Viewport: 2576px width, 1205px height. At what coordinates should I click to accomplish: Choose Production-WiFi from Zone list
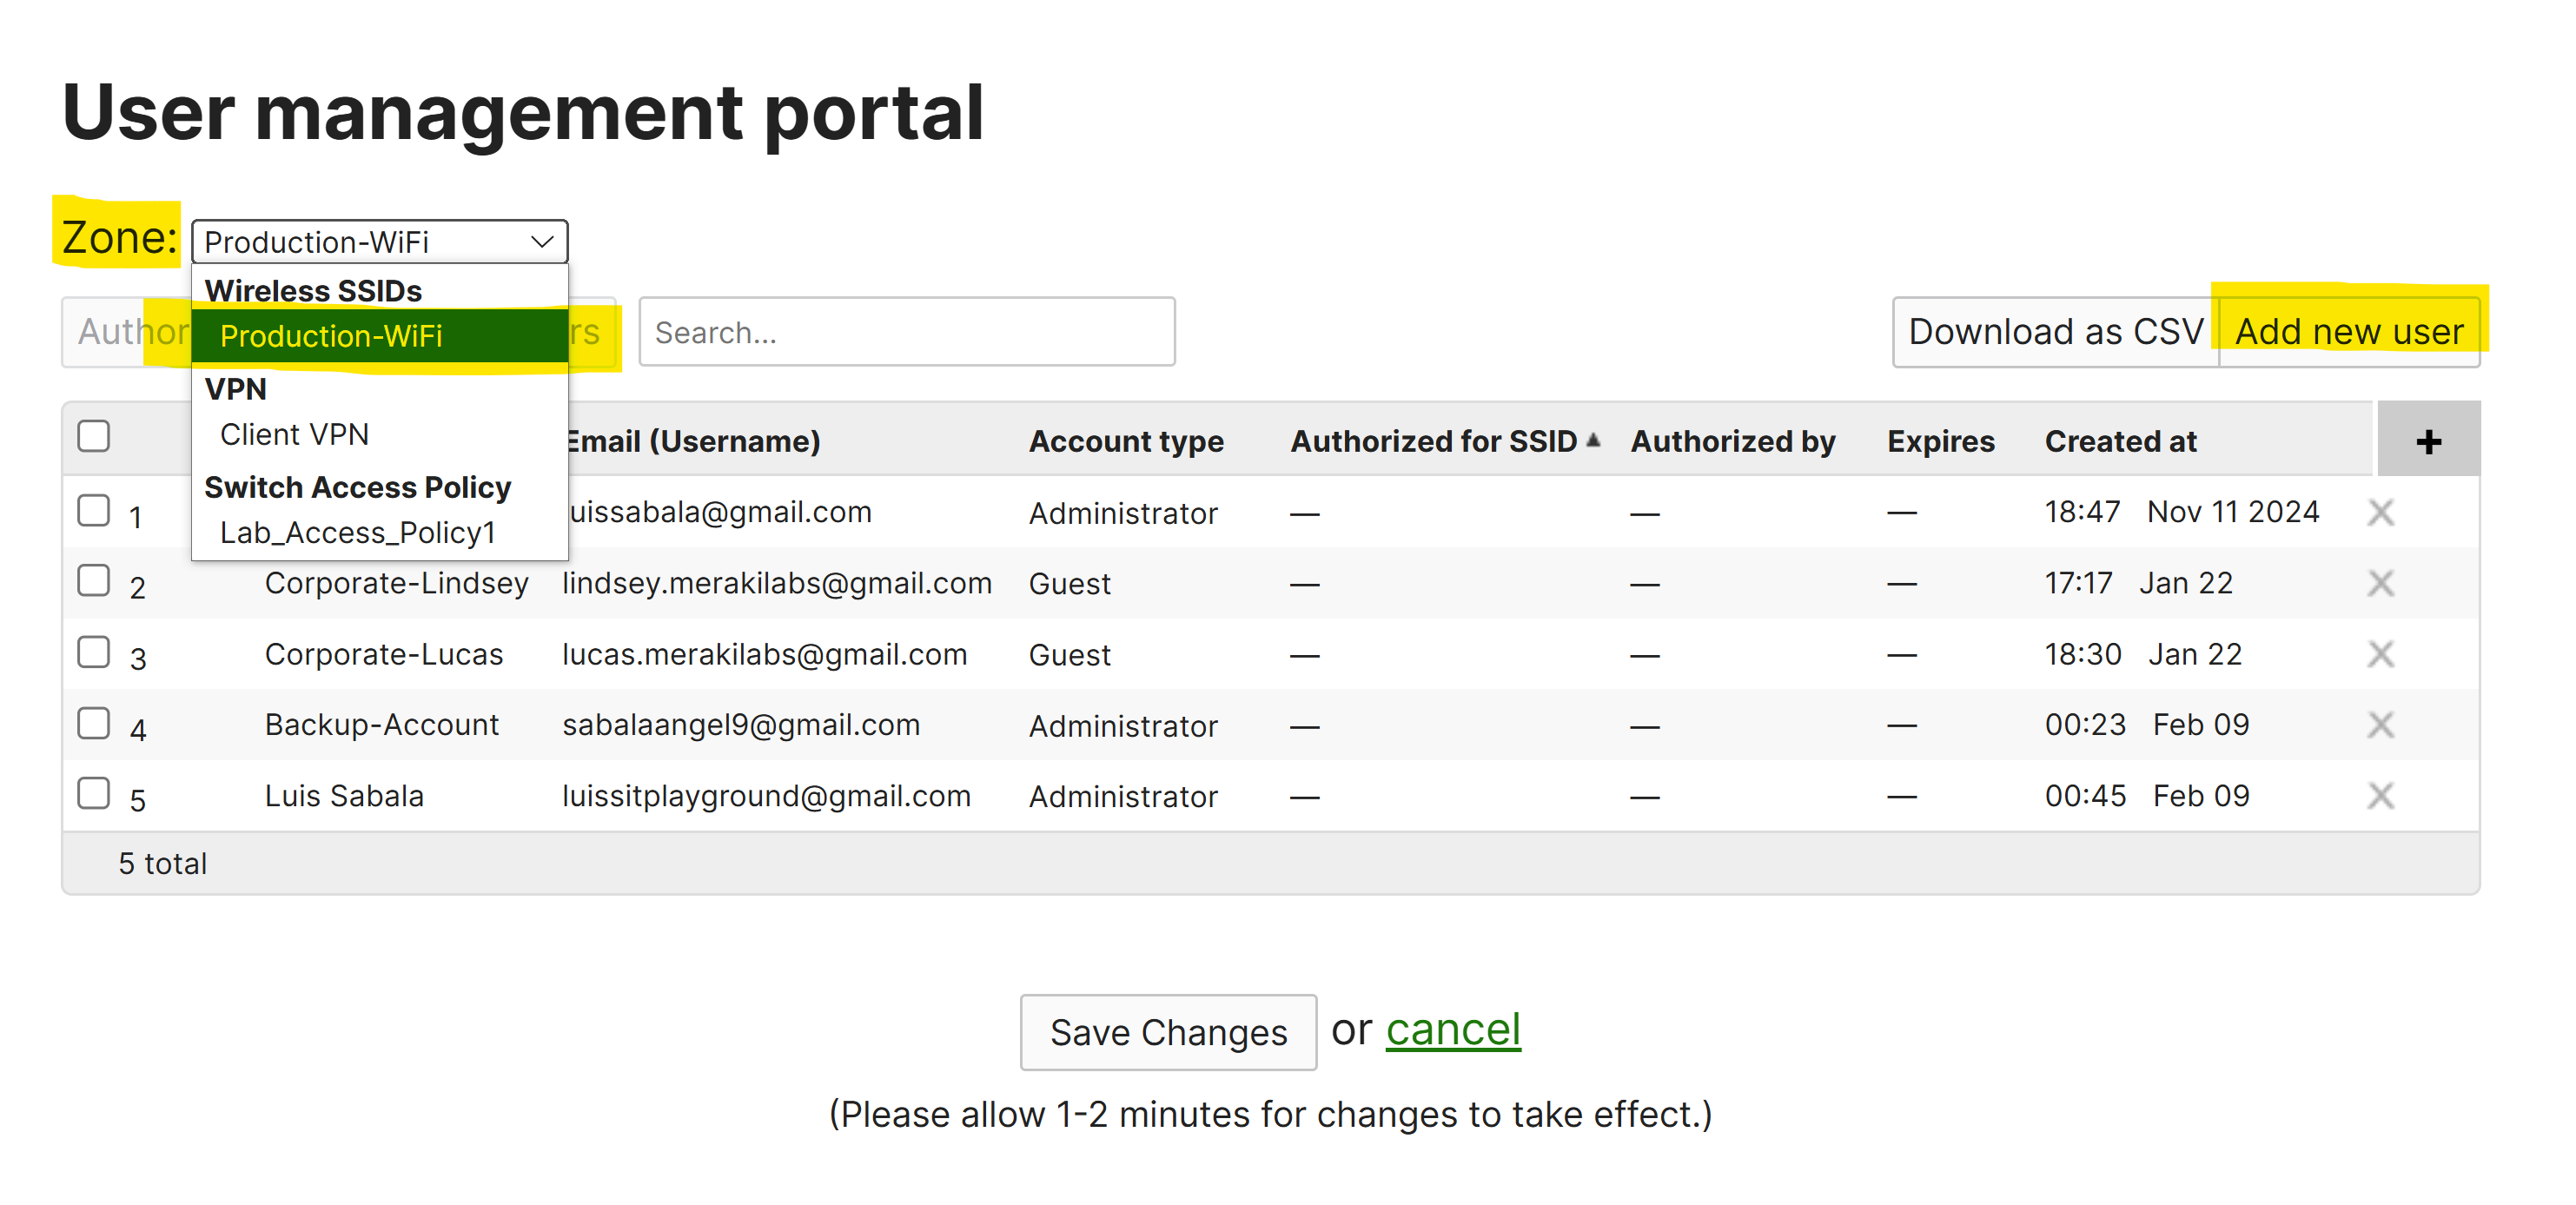tap(380, 336)
